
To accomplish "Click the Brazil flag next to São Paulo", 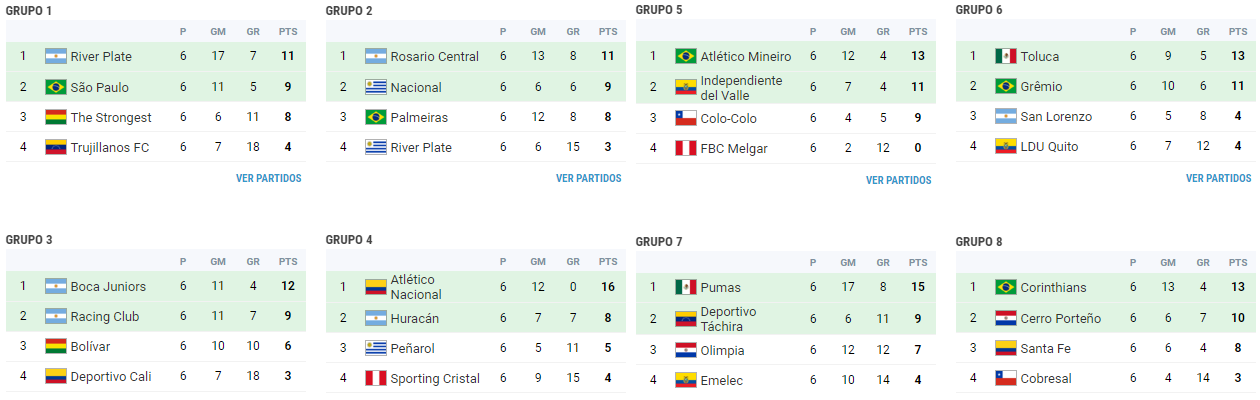I will click(56, 87).
